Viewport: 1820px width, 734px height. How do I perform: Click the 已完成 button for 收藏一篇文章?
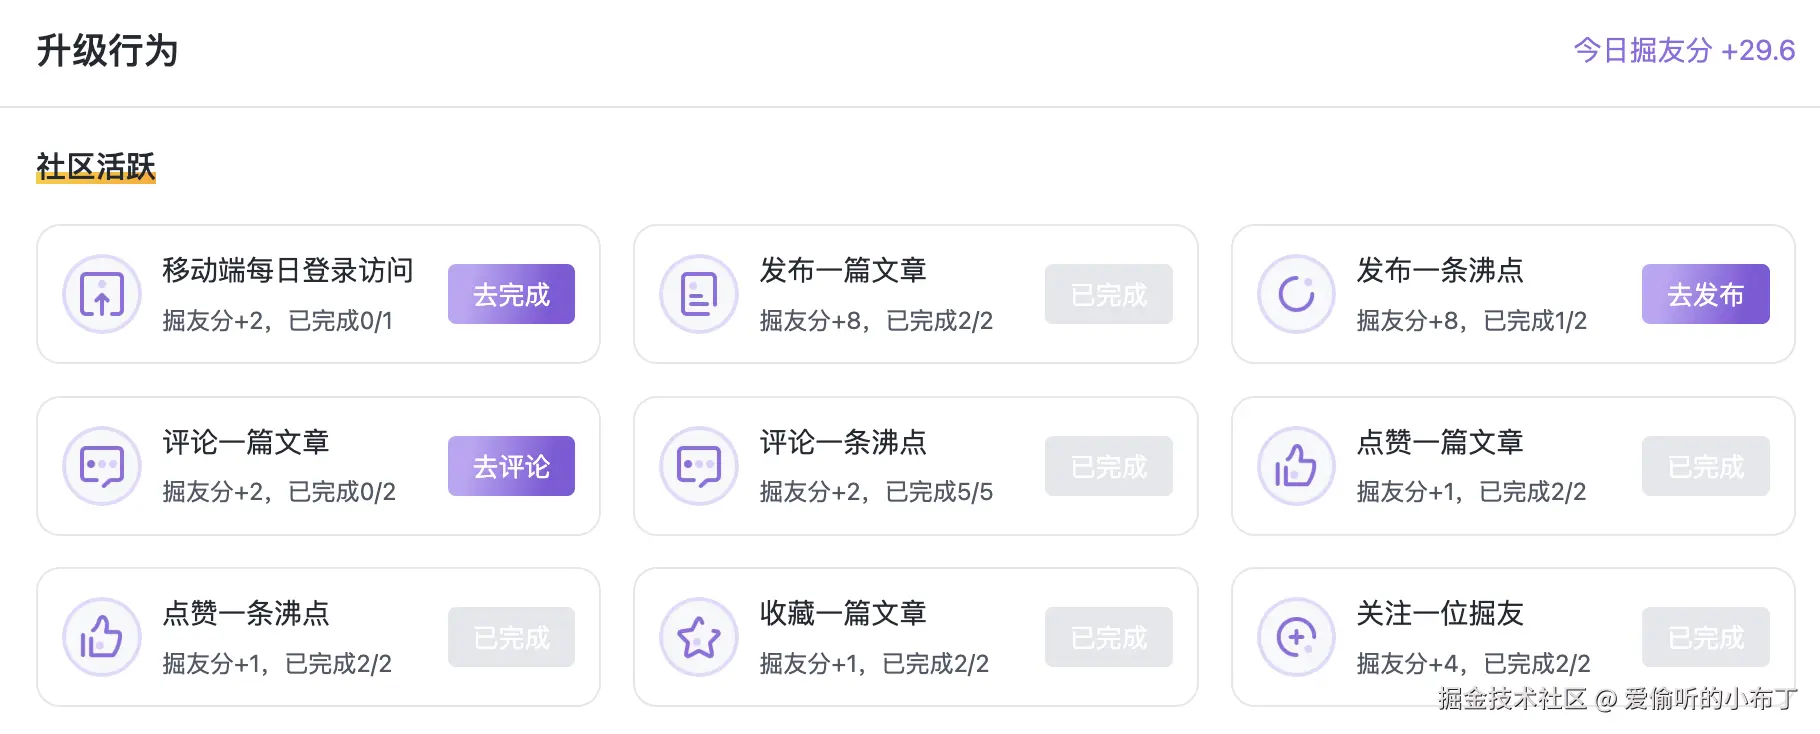click(x=1108, y=637)
